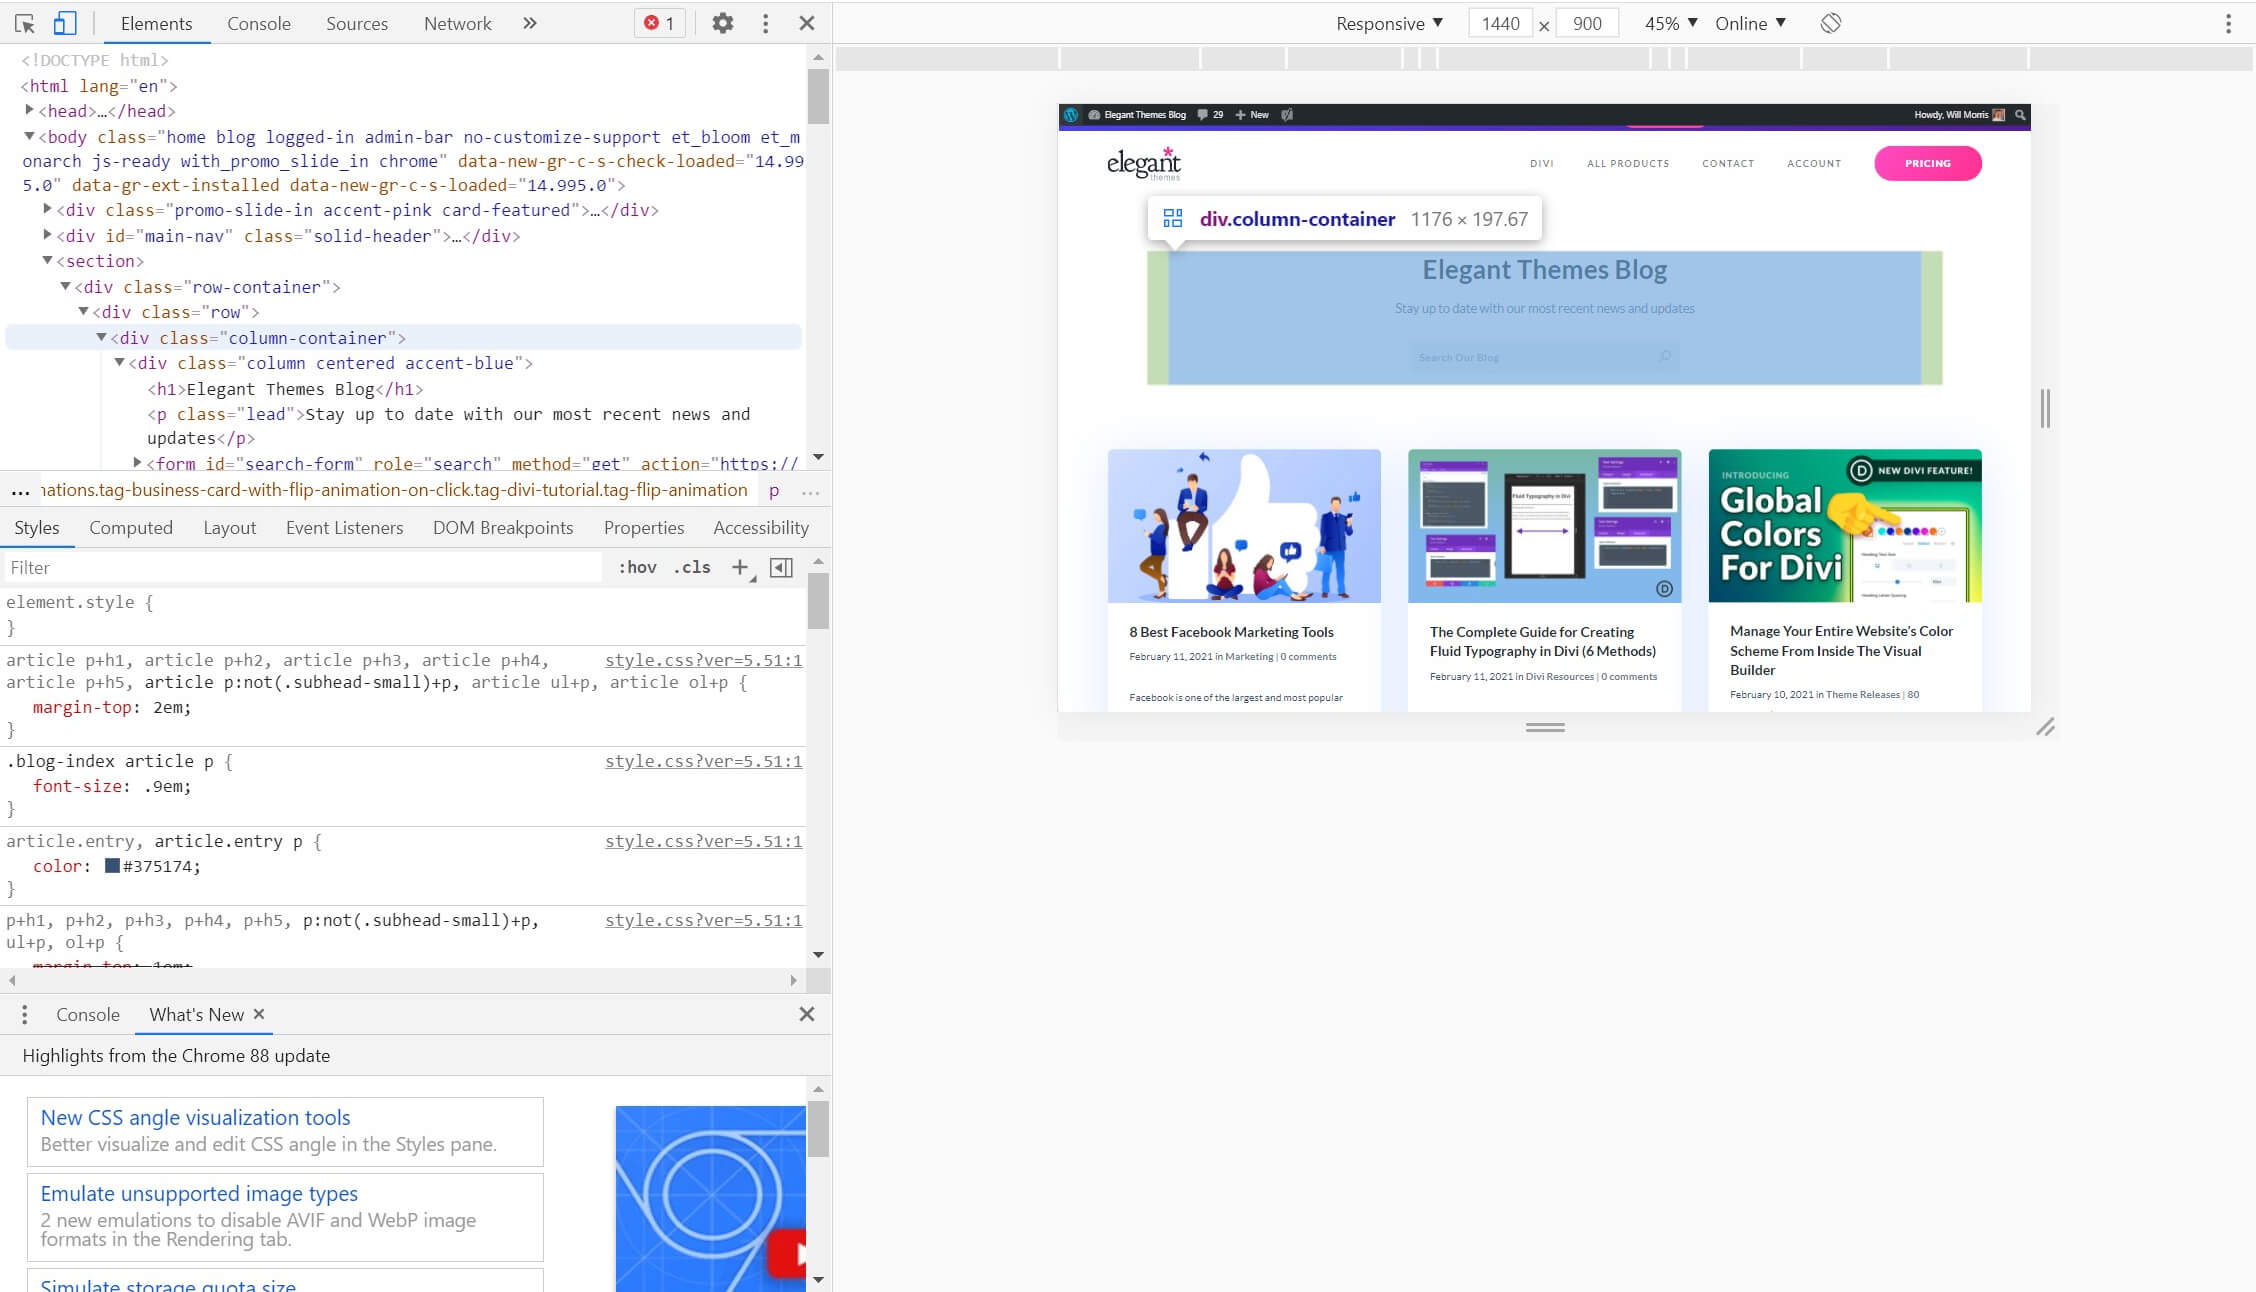Click the error count badge
Viewport: 2256px width, 1292px height.
click(x=659, y=22)
